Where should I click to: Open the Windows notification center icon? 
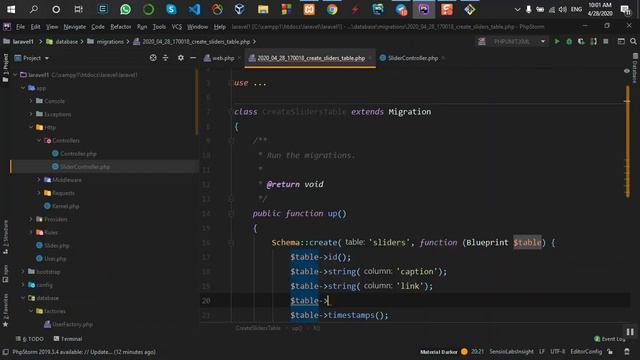point(625,9)
